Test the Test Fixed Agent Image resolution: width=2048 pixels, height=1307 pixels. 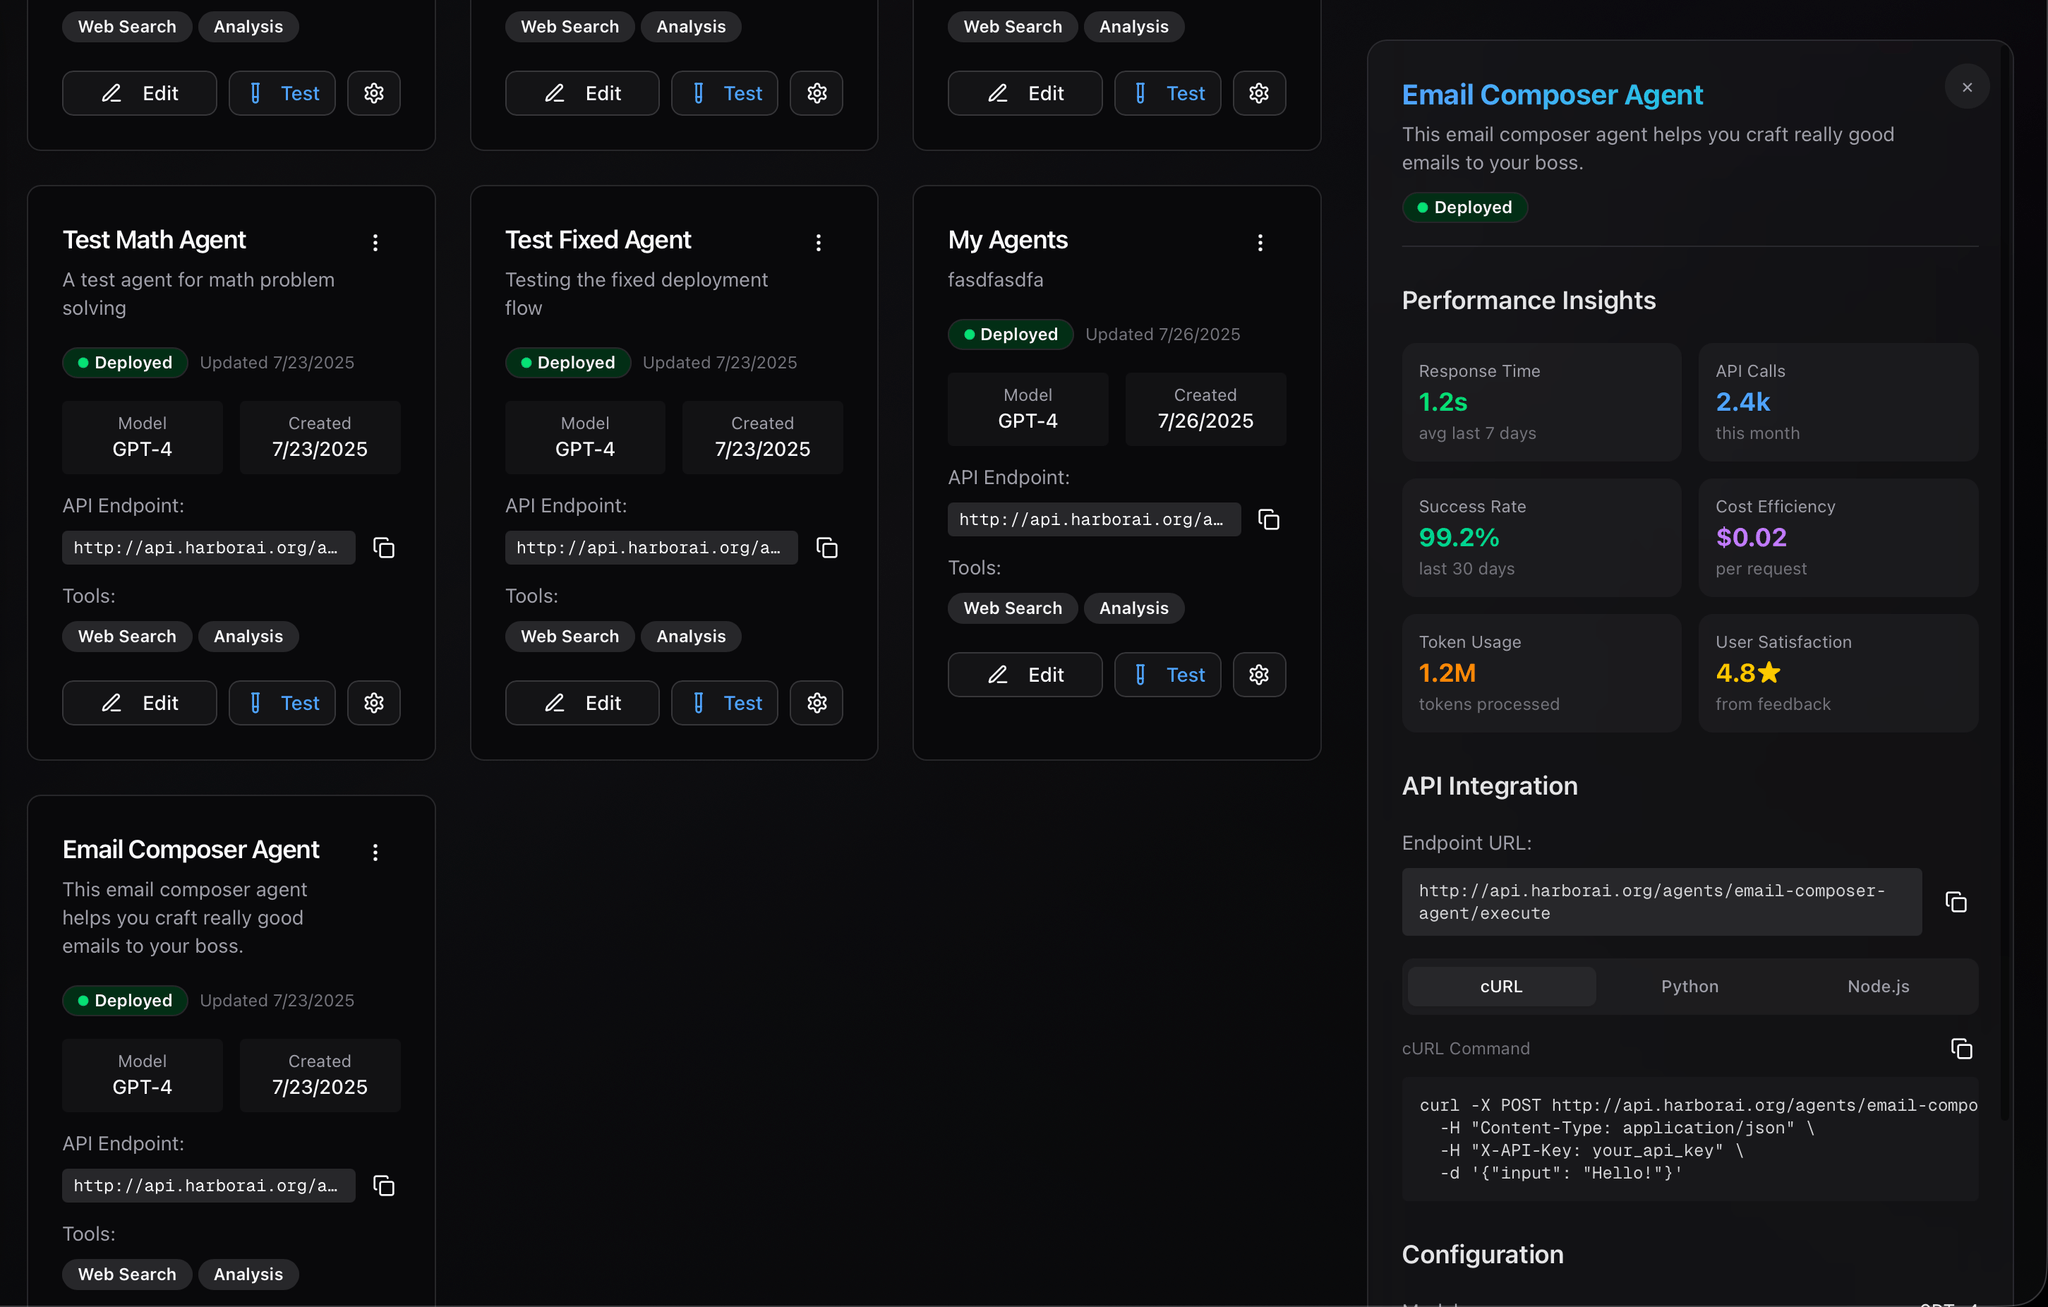pyautogui.click(x=724, y=702)
